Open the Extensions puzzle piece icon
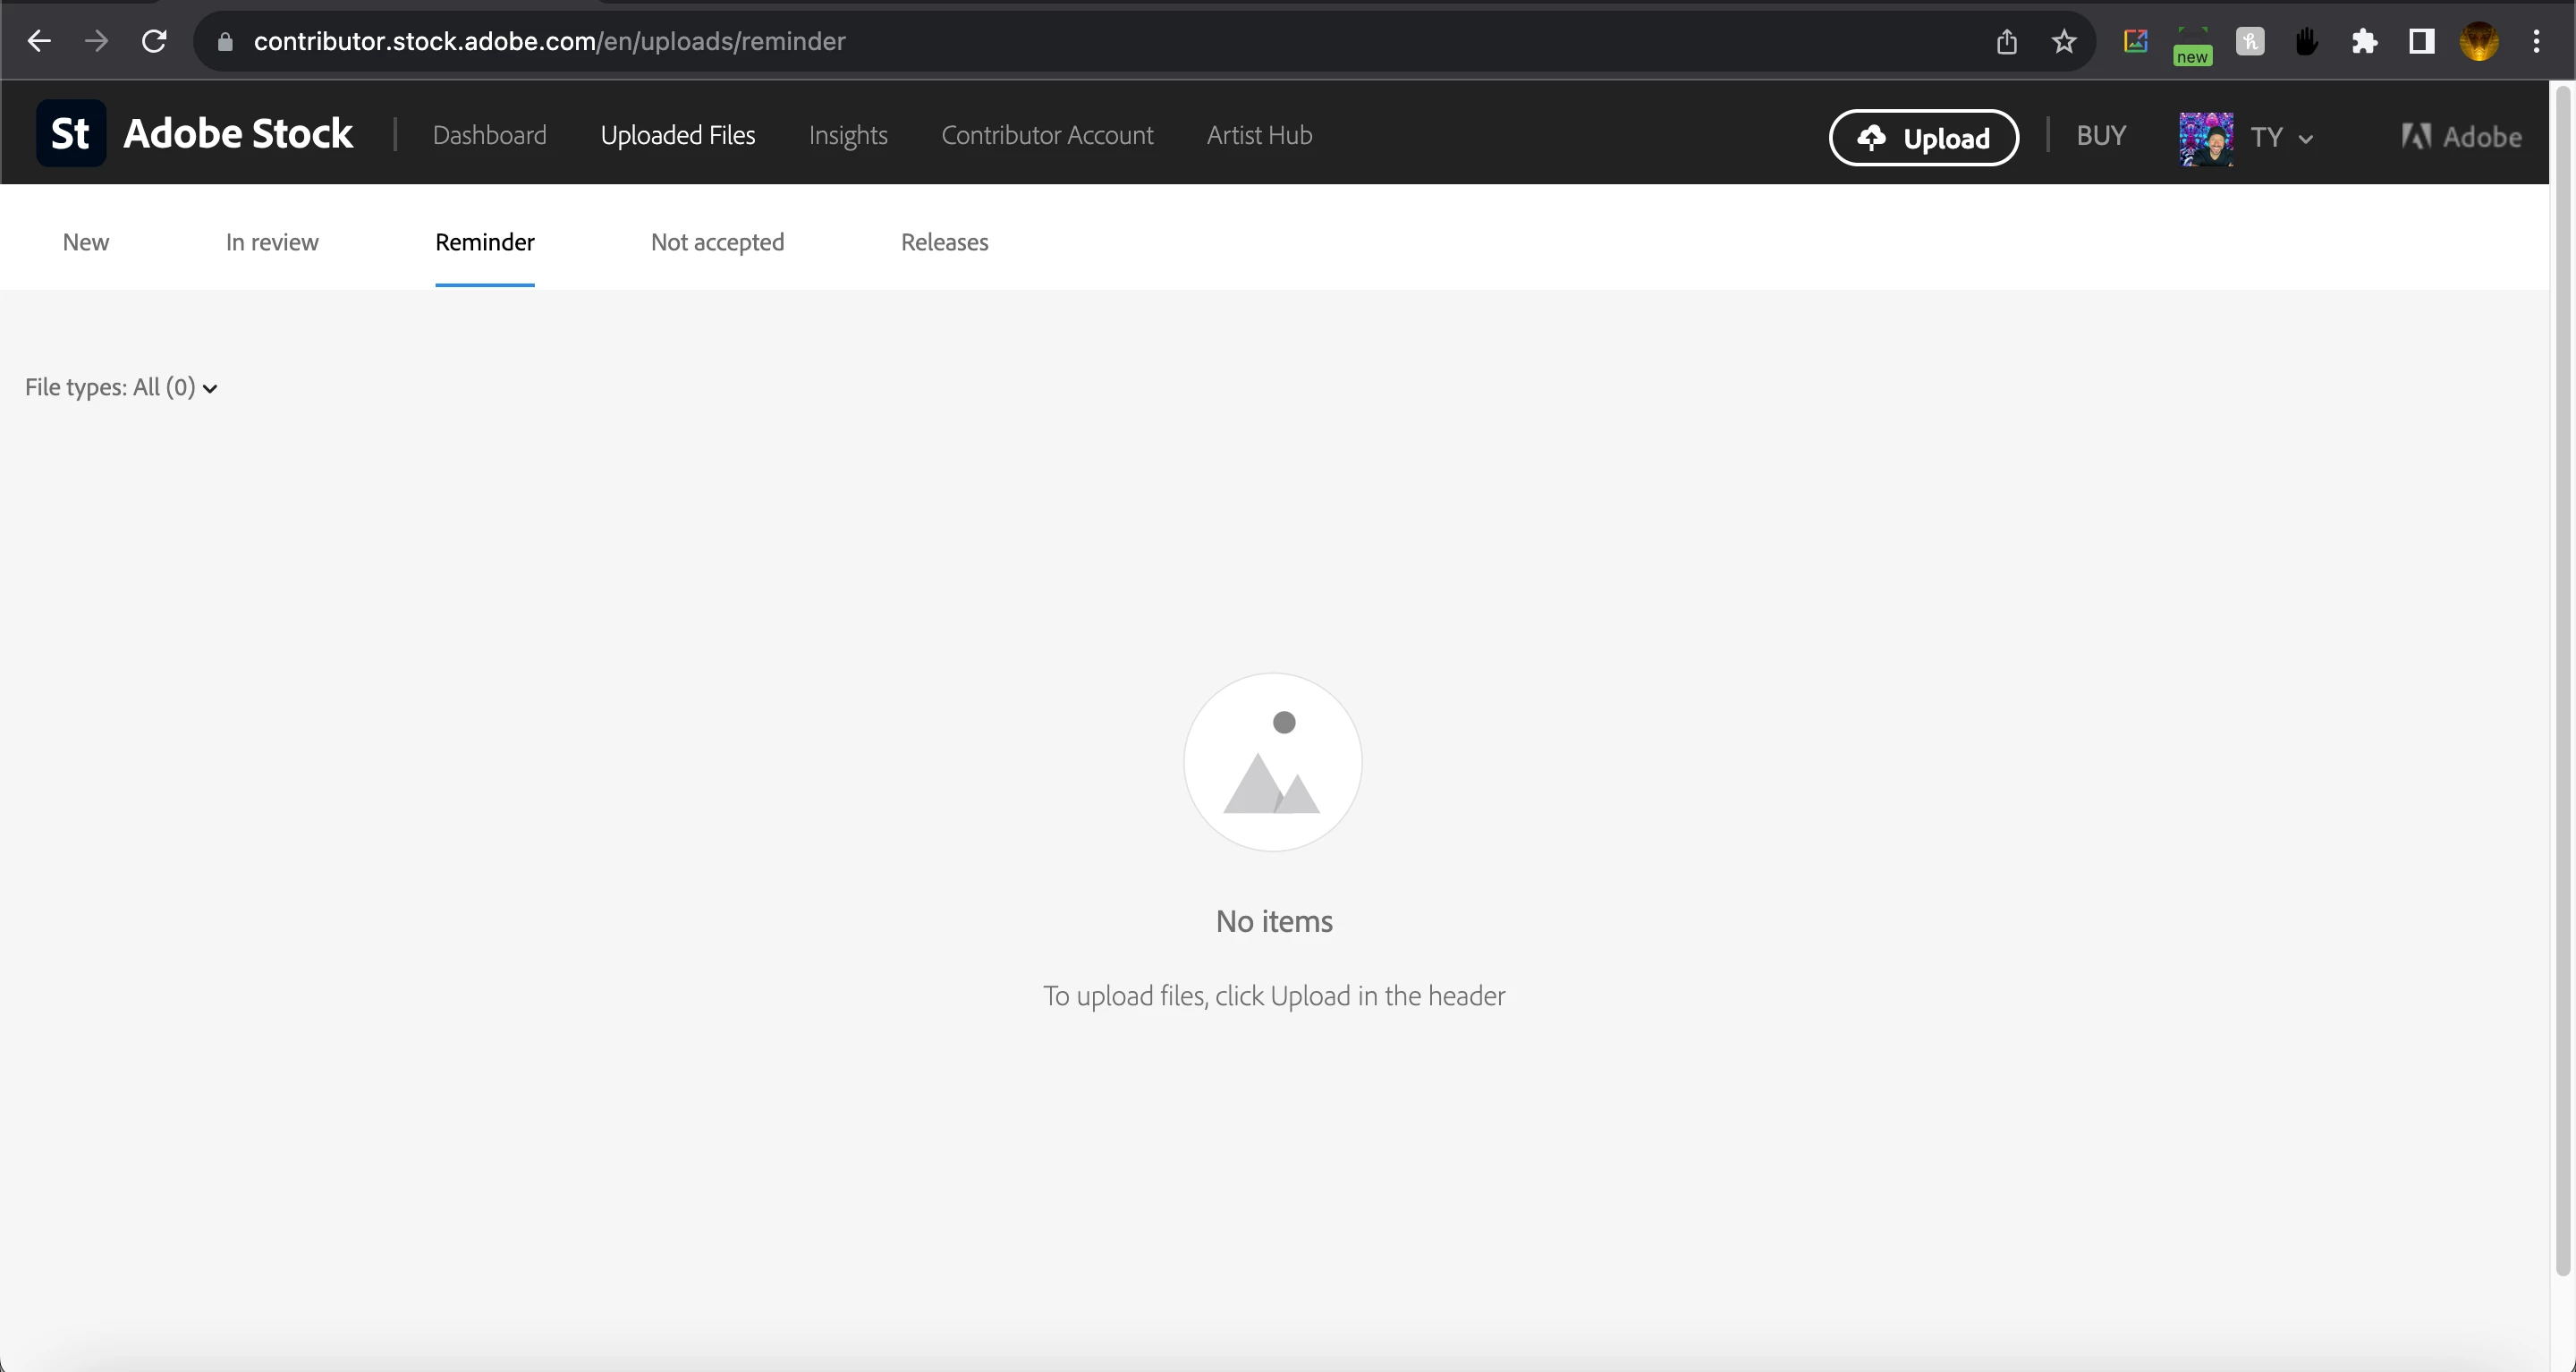Image resolution: width=2576 pixels, height=1372 pixels. tap(2364, 41)
